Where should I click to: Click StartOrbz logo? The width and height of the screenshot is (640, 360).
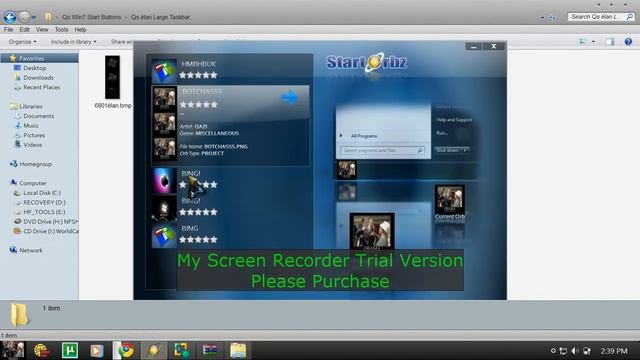(x=367, y=62)
